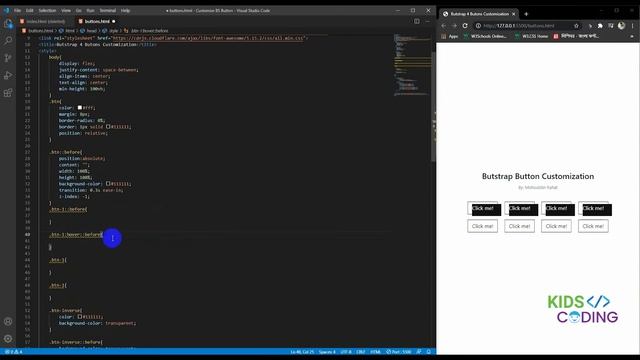Image resolution: width=640 pixels, height=360 pixels.
Task: Open the browser three-dot menu
Action: 632,26
